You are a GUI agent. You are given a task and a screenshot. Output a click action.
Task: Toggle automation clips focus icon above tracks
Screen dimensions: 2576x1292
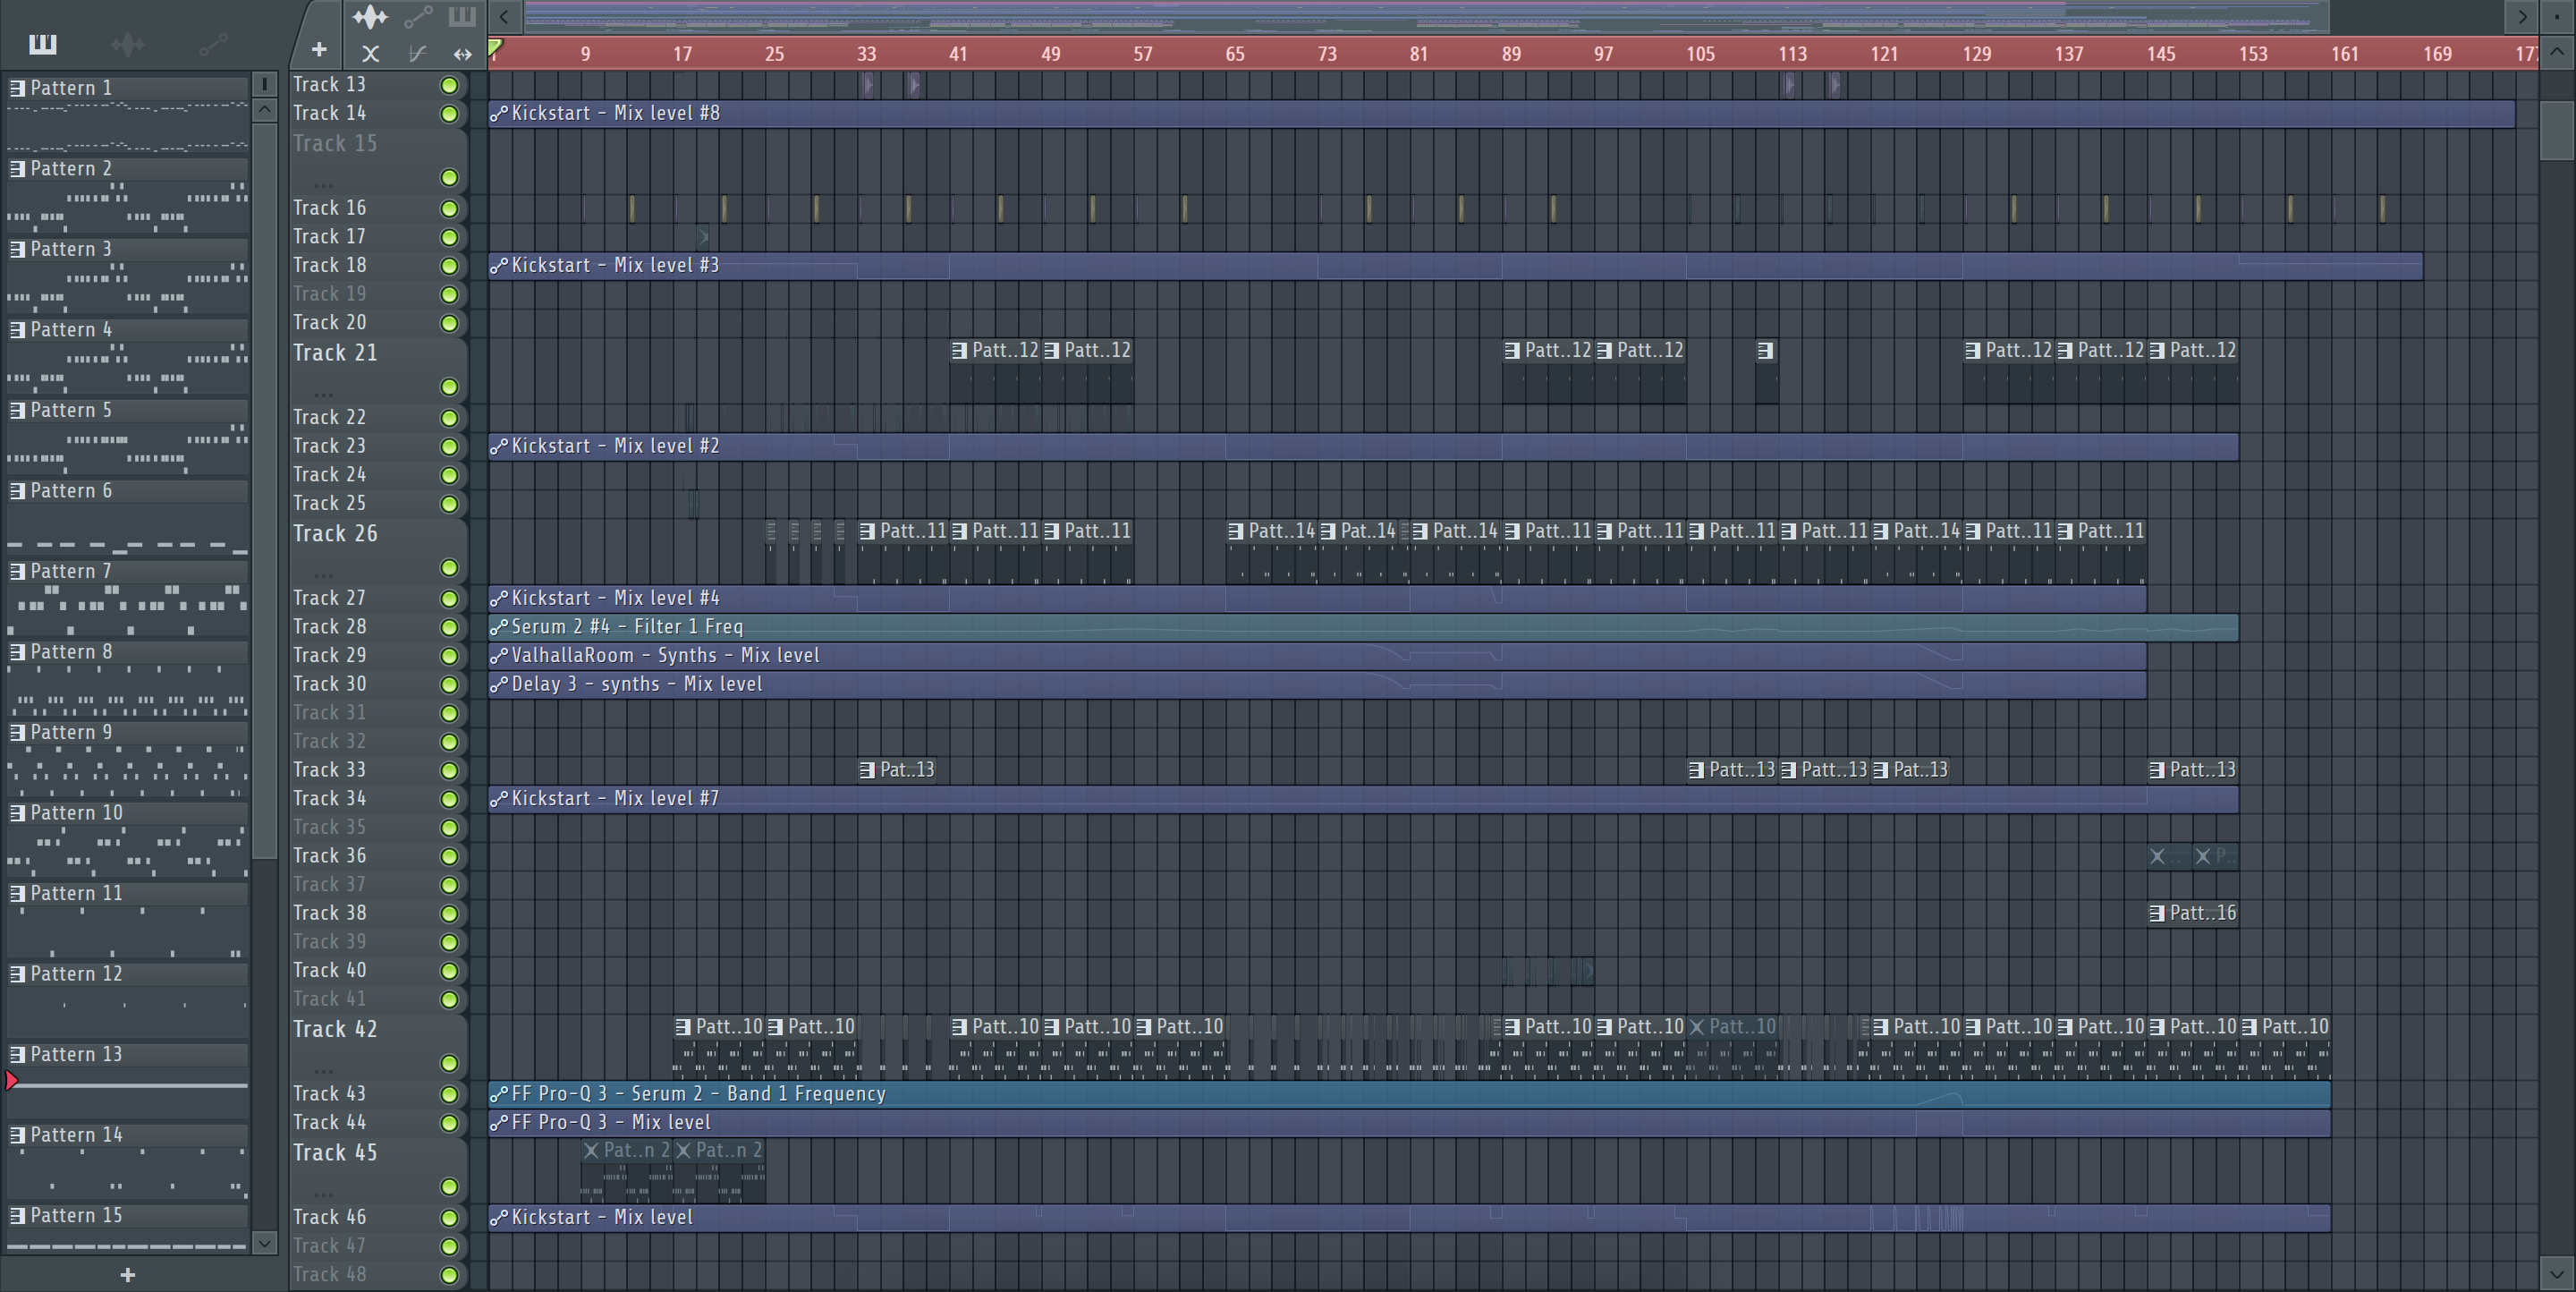[418, 17]
